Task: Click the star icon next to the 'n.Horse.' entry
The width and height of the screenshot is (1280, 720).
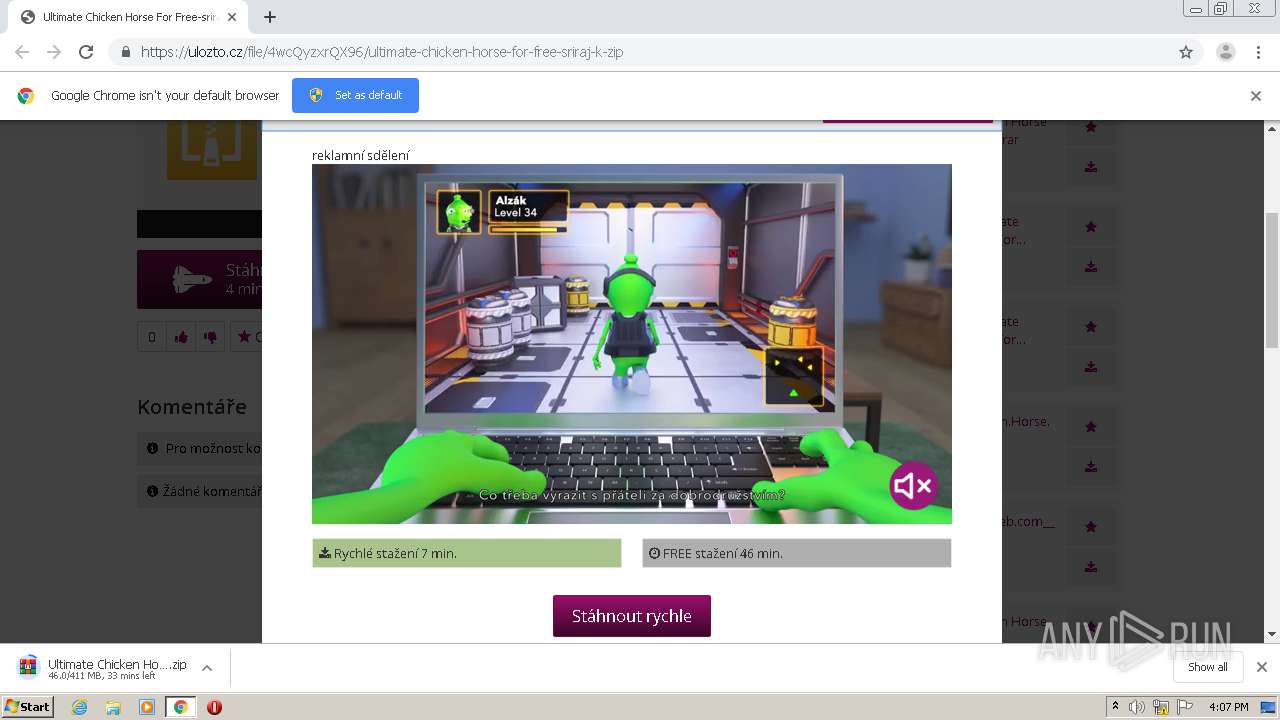Action: click(x=1091, y=427)
